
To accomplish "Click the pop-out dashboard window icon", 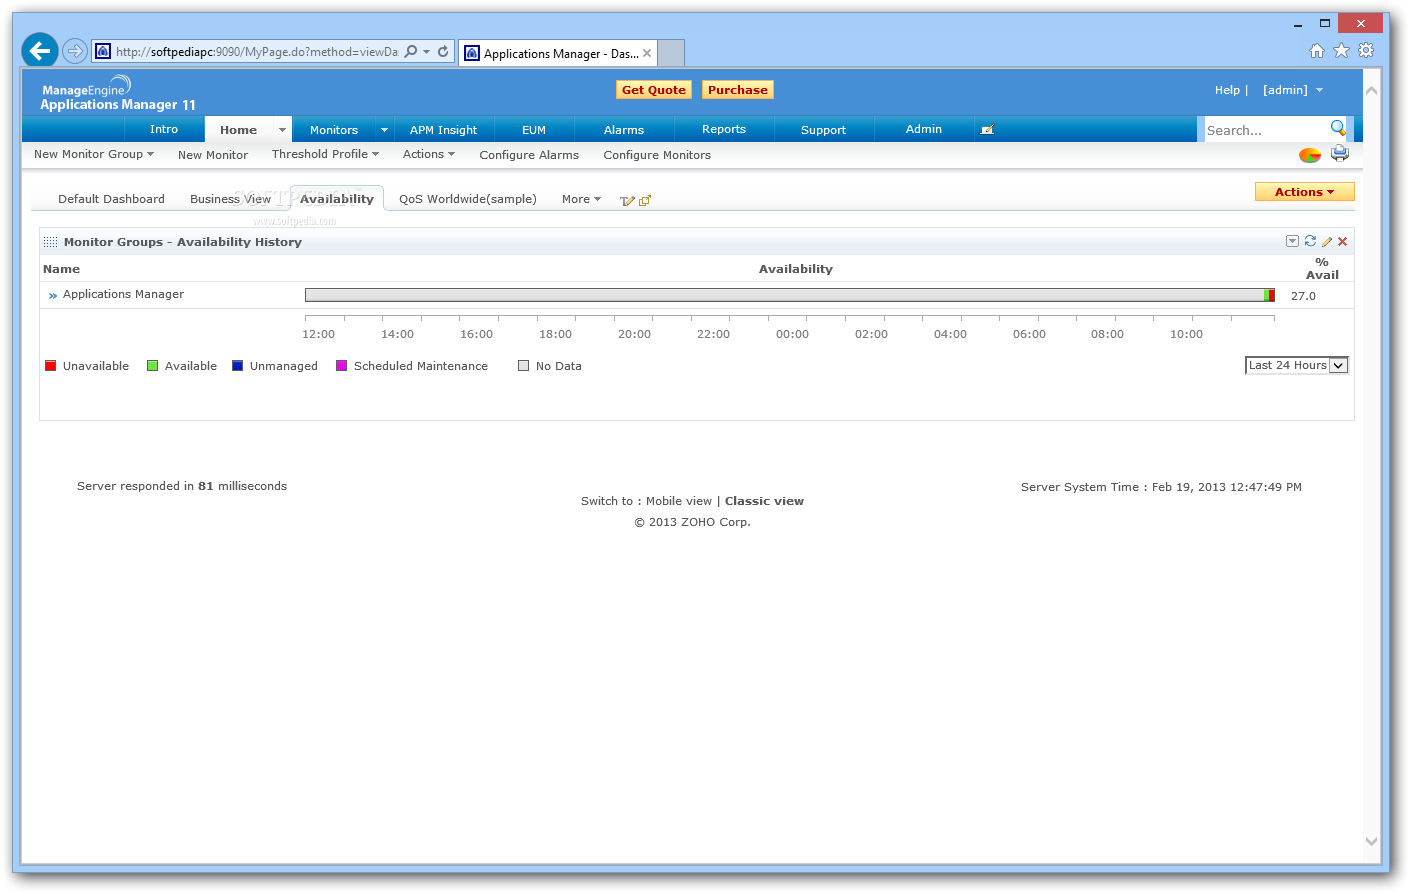I will (645, 201).
